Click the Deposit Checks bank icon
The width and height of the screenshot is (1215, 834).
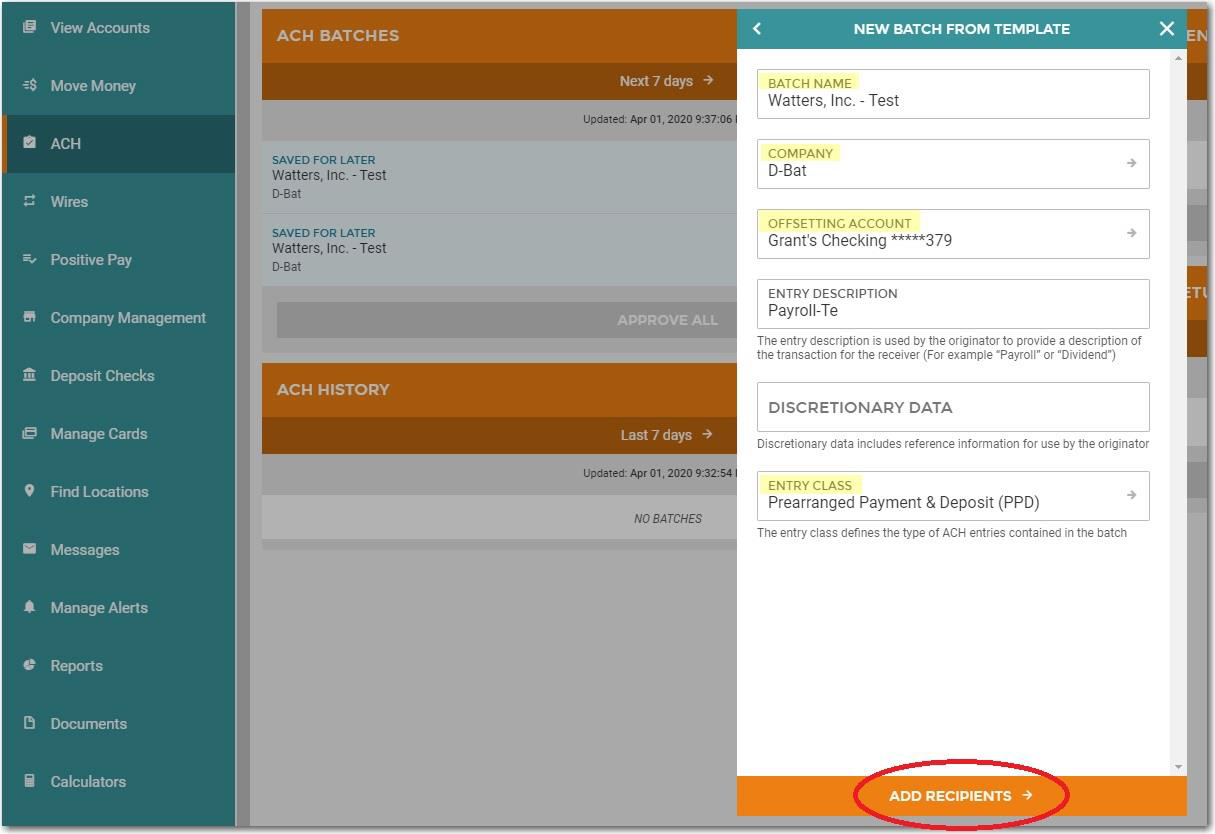click(30, 376)
